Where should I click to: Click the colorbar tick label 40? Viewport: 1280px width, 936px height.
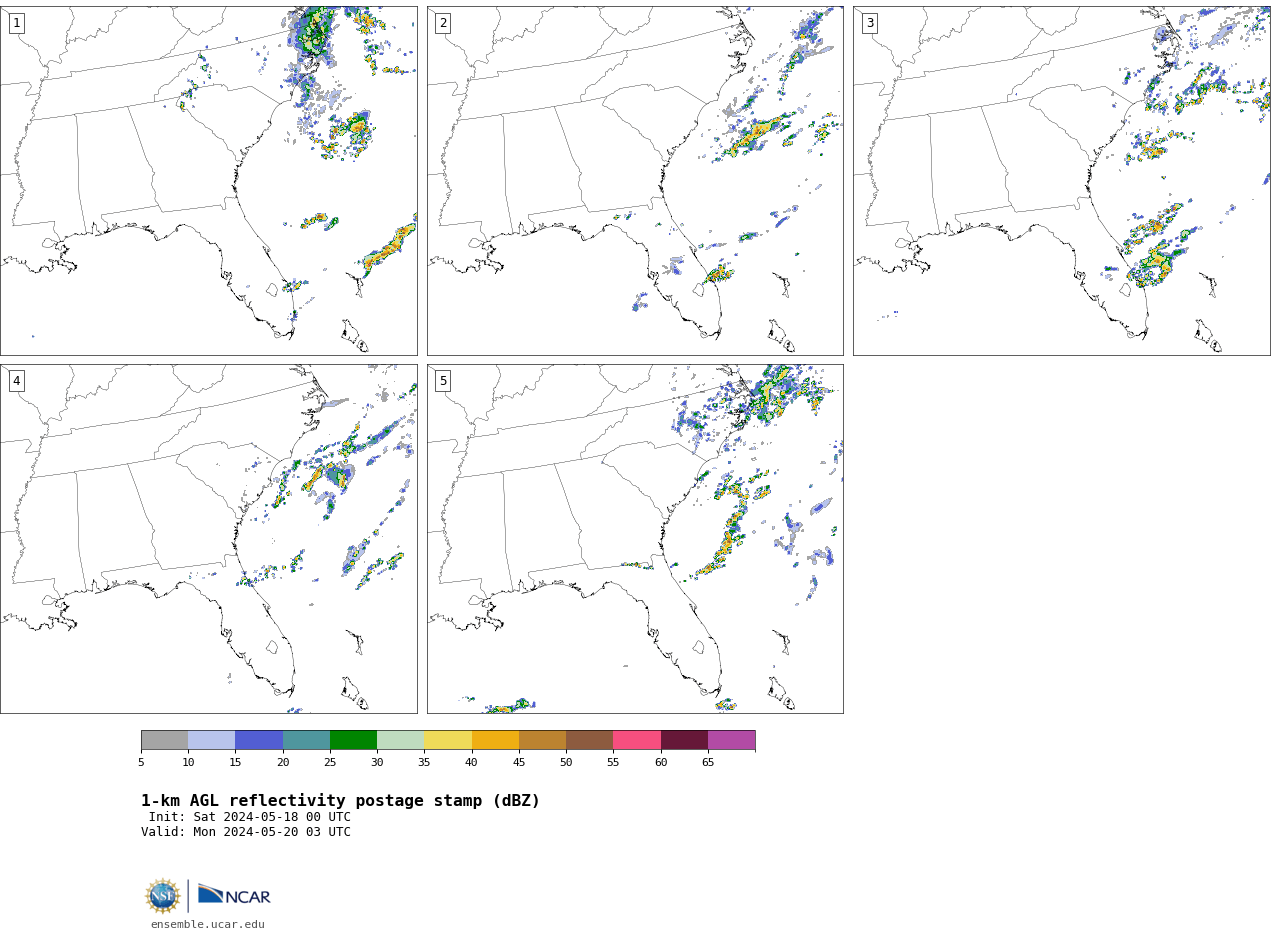tap(472, 763)
